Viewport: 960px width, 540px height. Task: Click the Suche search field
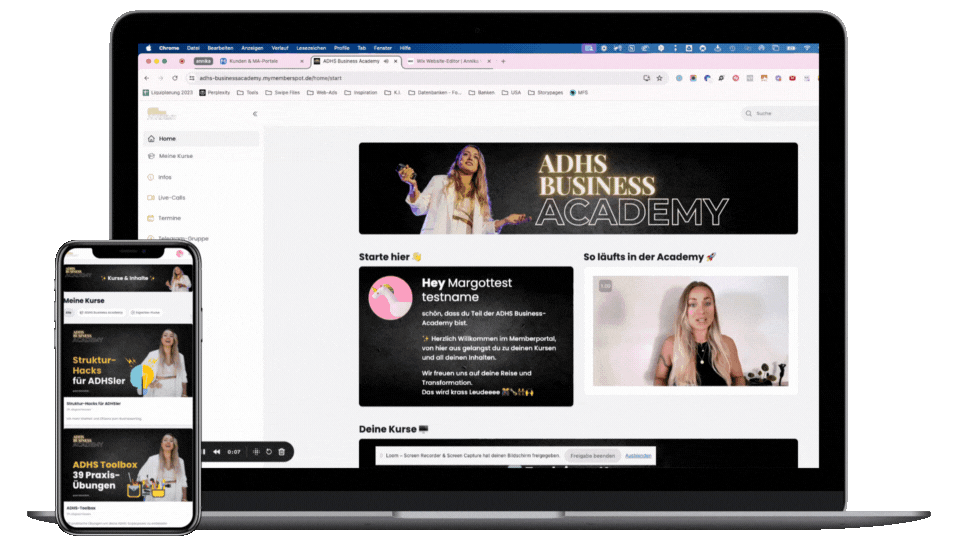pyautogui.click(x=780, y=113)
